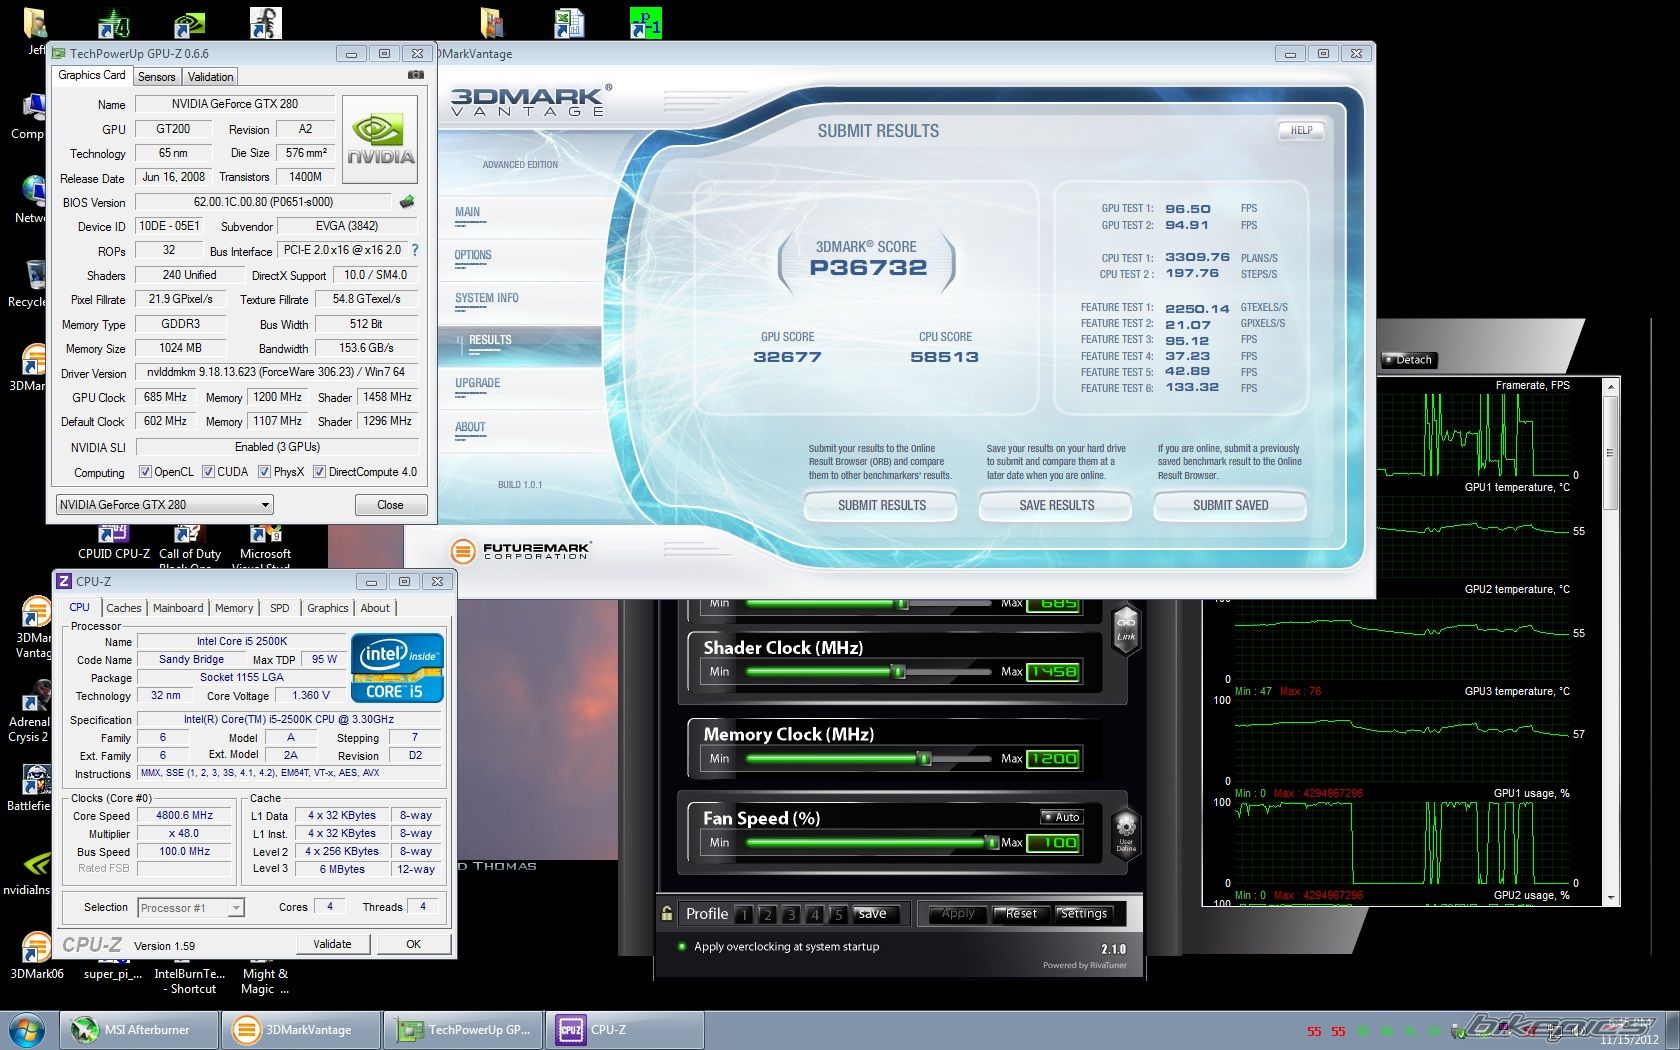Image resolution: width=1680 pixels, height=1050 pixels.
Task: Open the Windows Start menu orb
Action: tap(27, 1029)
